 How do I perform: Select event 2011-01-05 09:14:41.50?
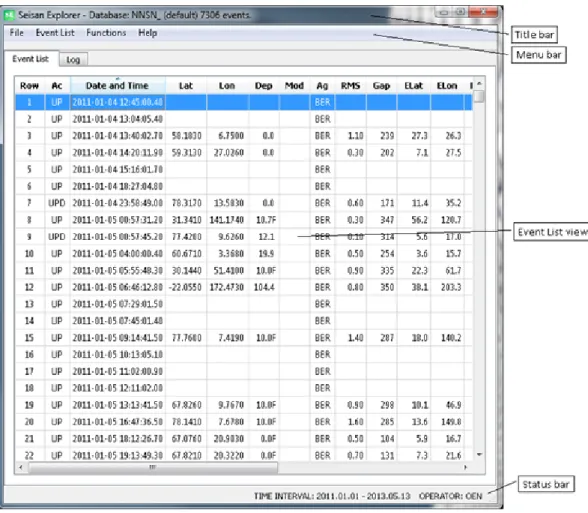click(x=244, y=338)
